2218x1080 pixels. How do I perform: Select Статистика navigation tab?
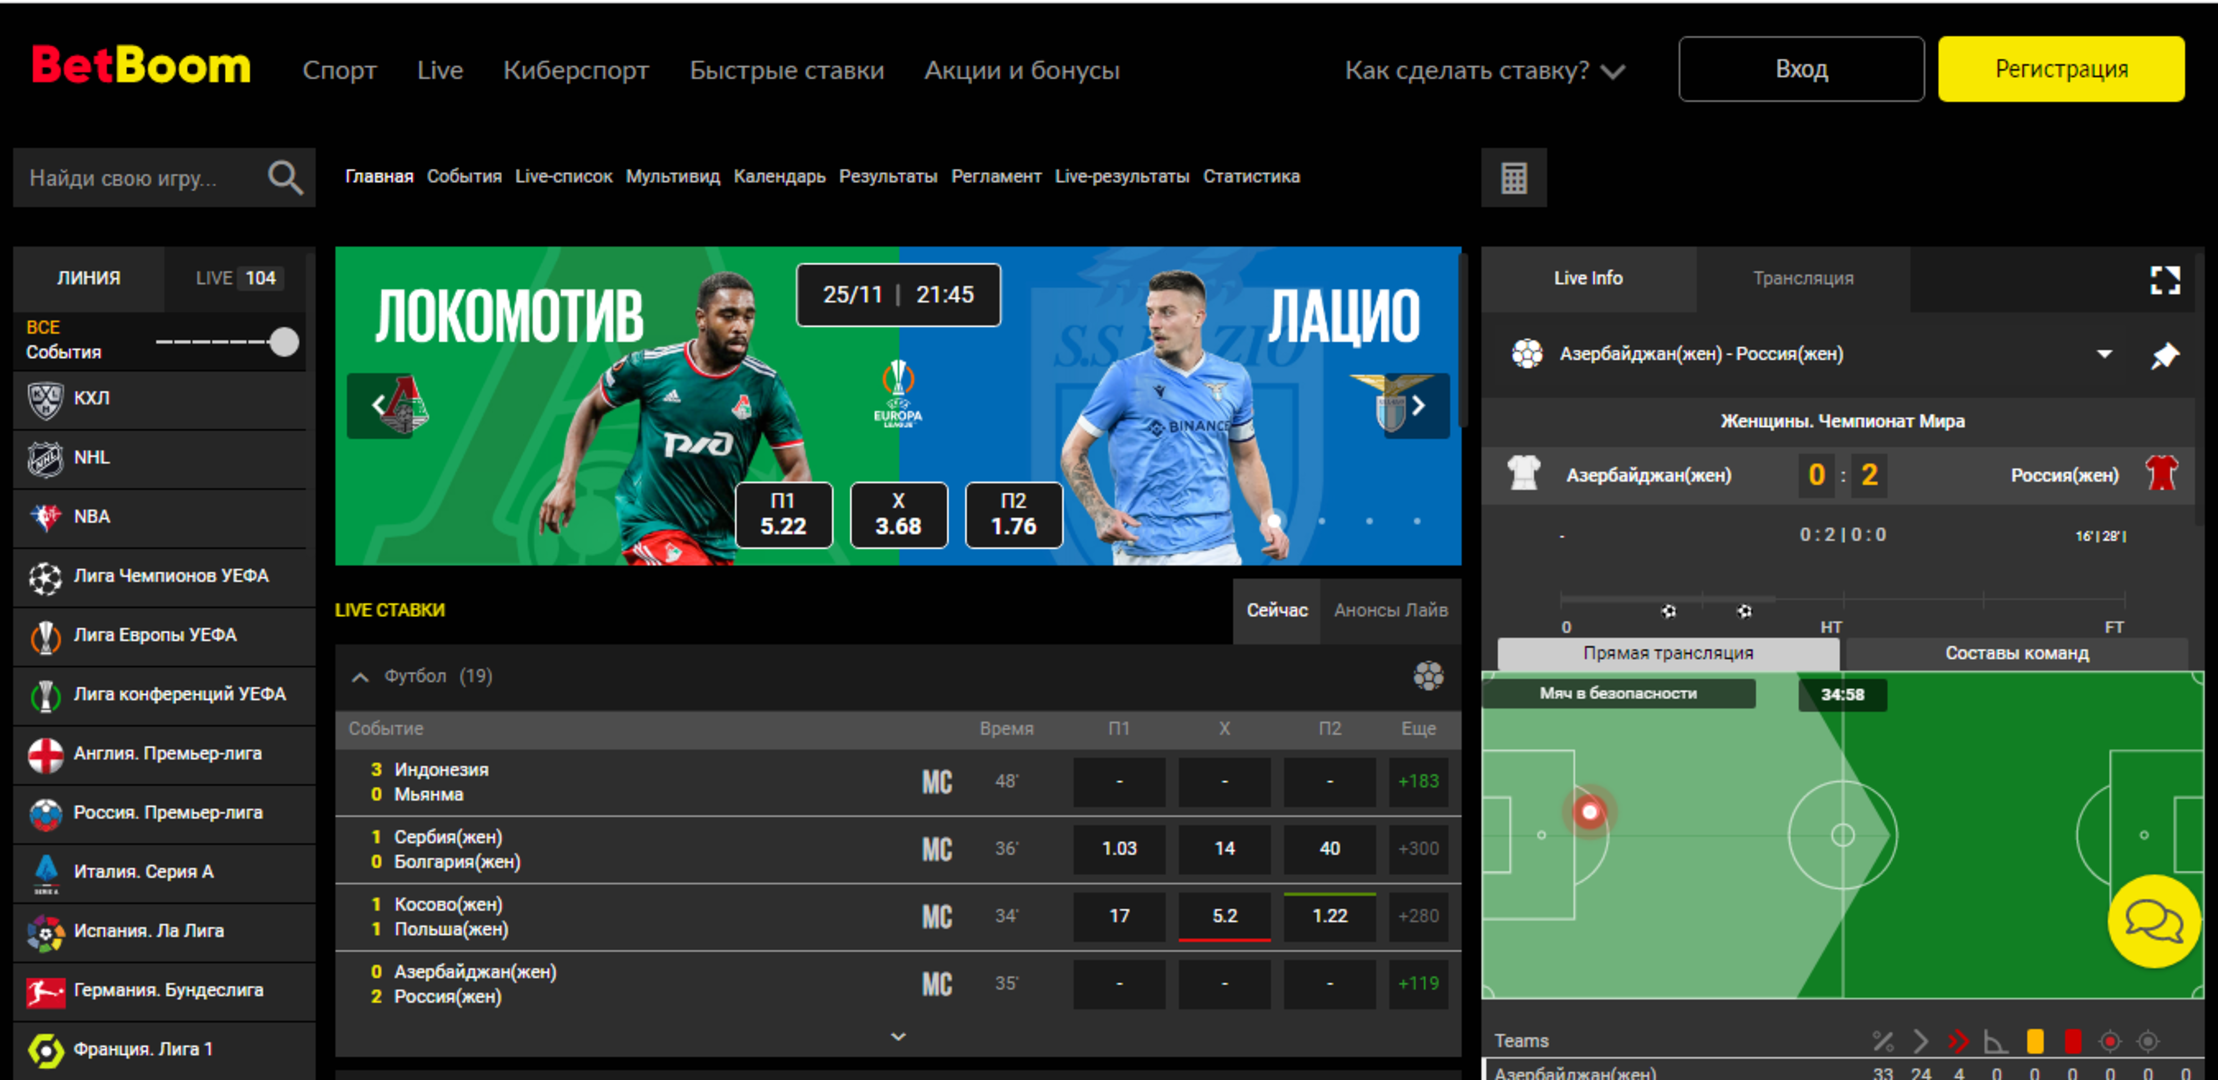pyautogui.click(x=1249, y=176)
